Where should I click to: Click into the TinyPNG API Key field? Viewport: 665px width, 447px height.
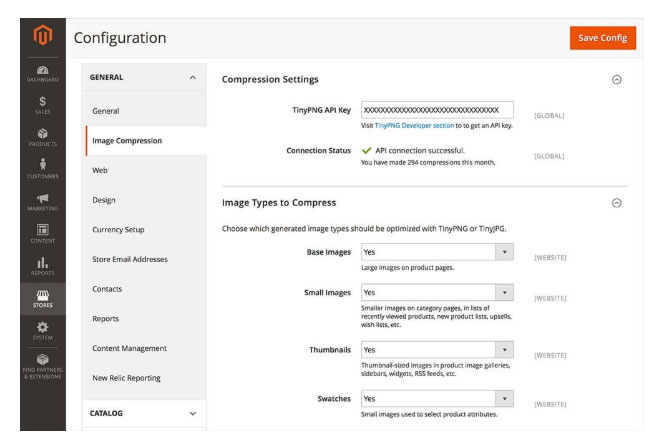tap(437, 110)
